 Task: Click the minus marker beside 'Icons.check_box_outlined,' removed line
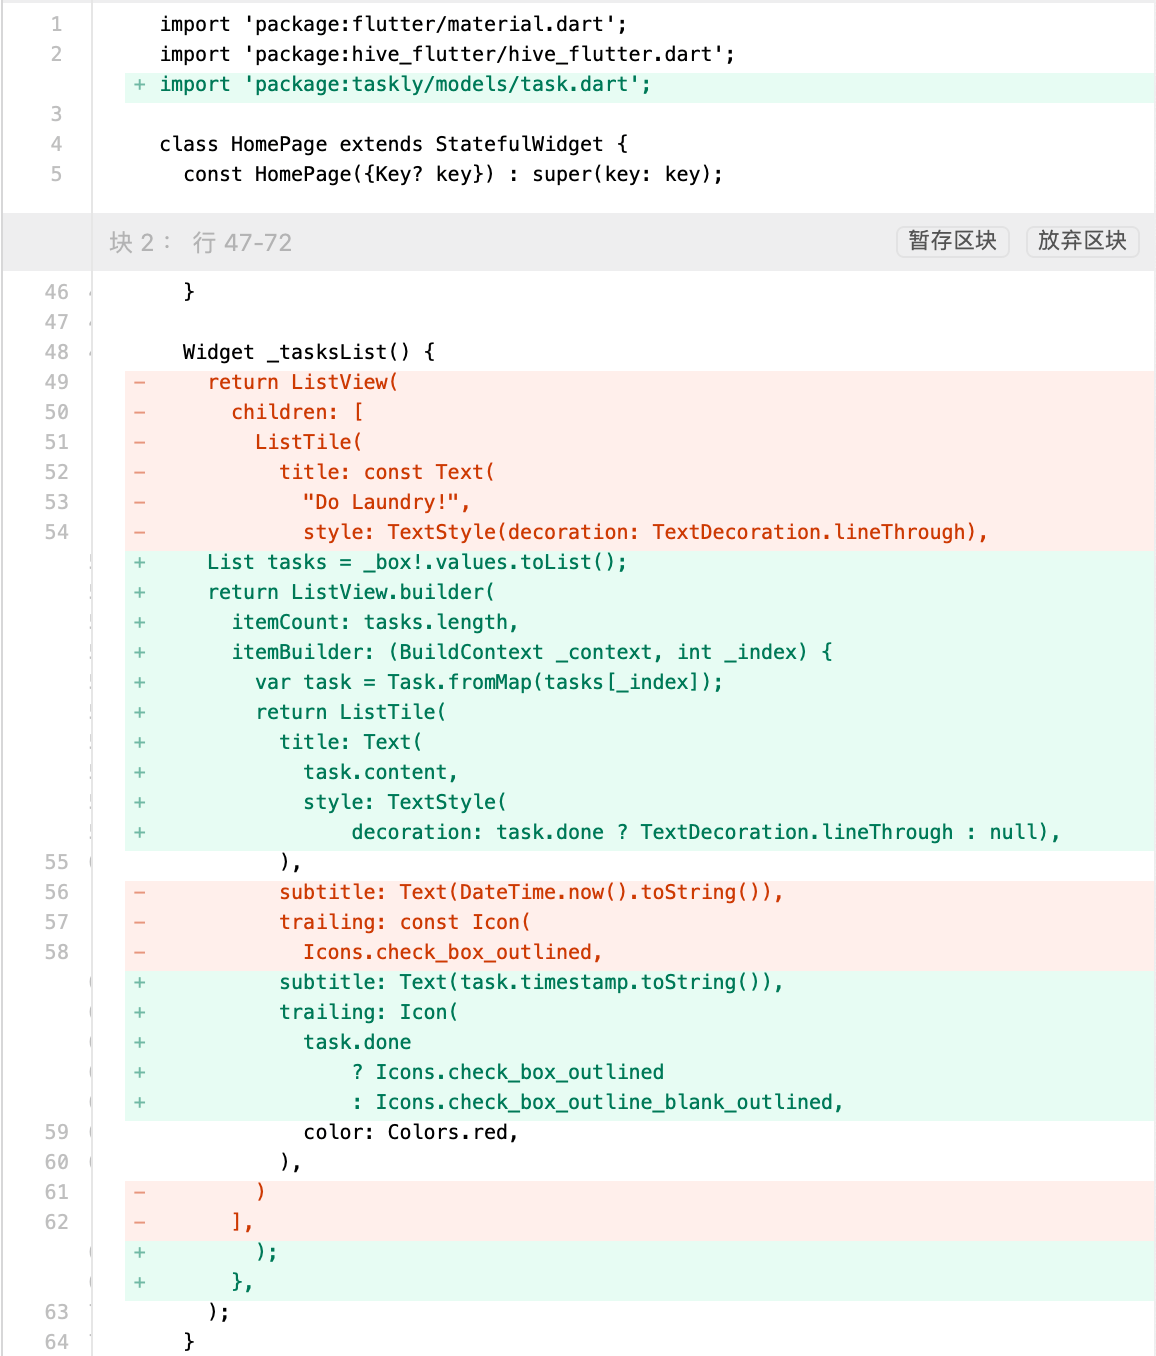tap(140, 952)
